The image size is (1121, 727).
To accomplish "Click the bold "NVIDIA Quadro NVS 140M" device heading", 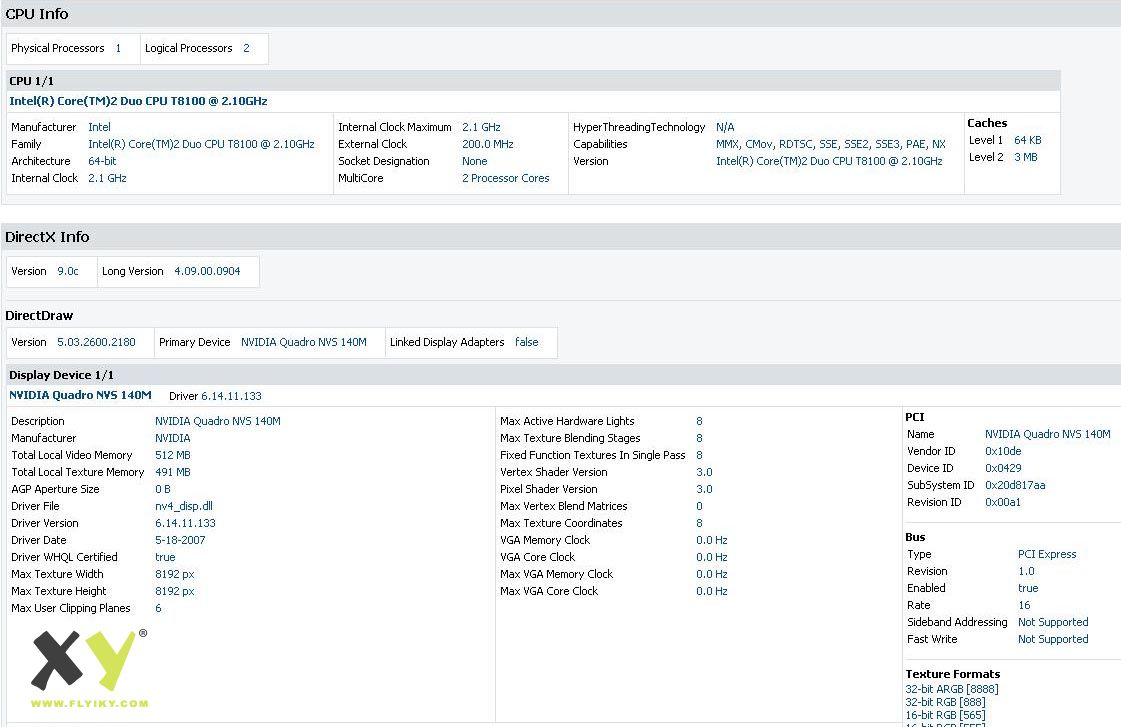I will pos(80,395).
